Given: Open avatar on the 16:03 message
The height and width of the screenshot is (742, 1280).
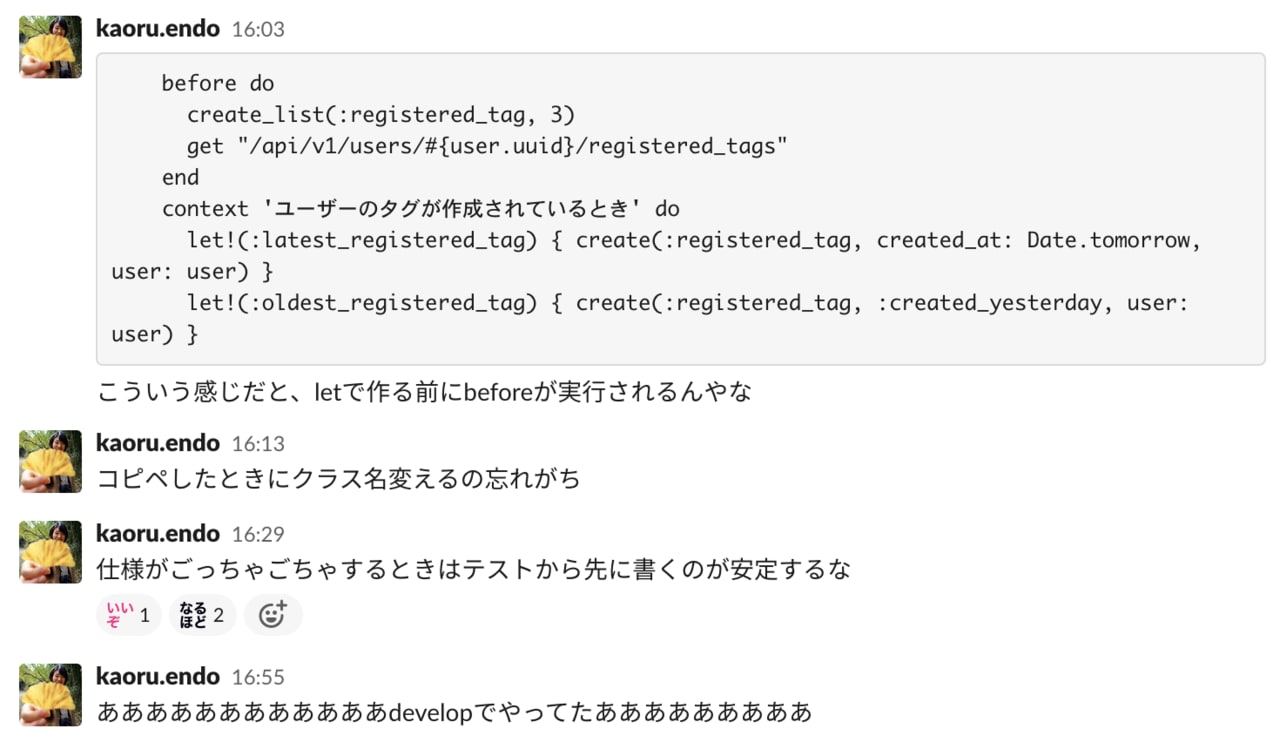Looking at the screenshot, I should click(50, 46).
